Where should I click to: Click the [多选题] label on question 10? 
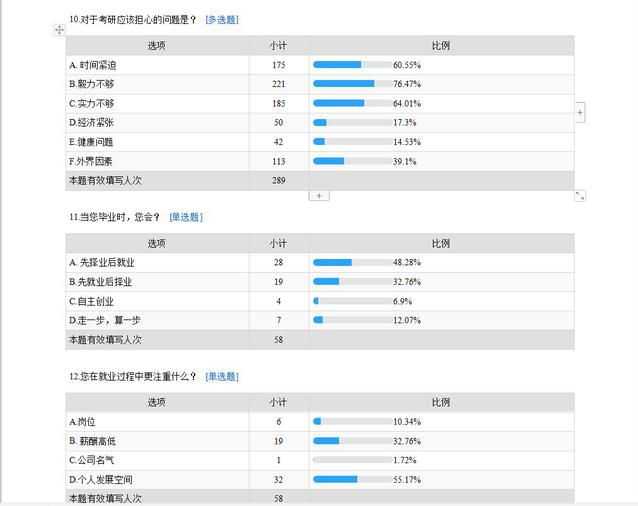[222, 19]
